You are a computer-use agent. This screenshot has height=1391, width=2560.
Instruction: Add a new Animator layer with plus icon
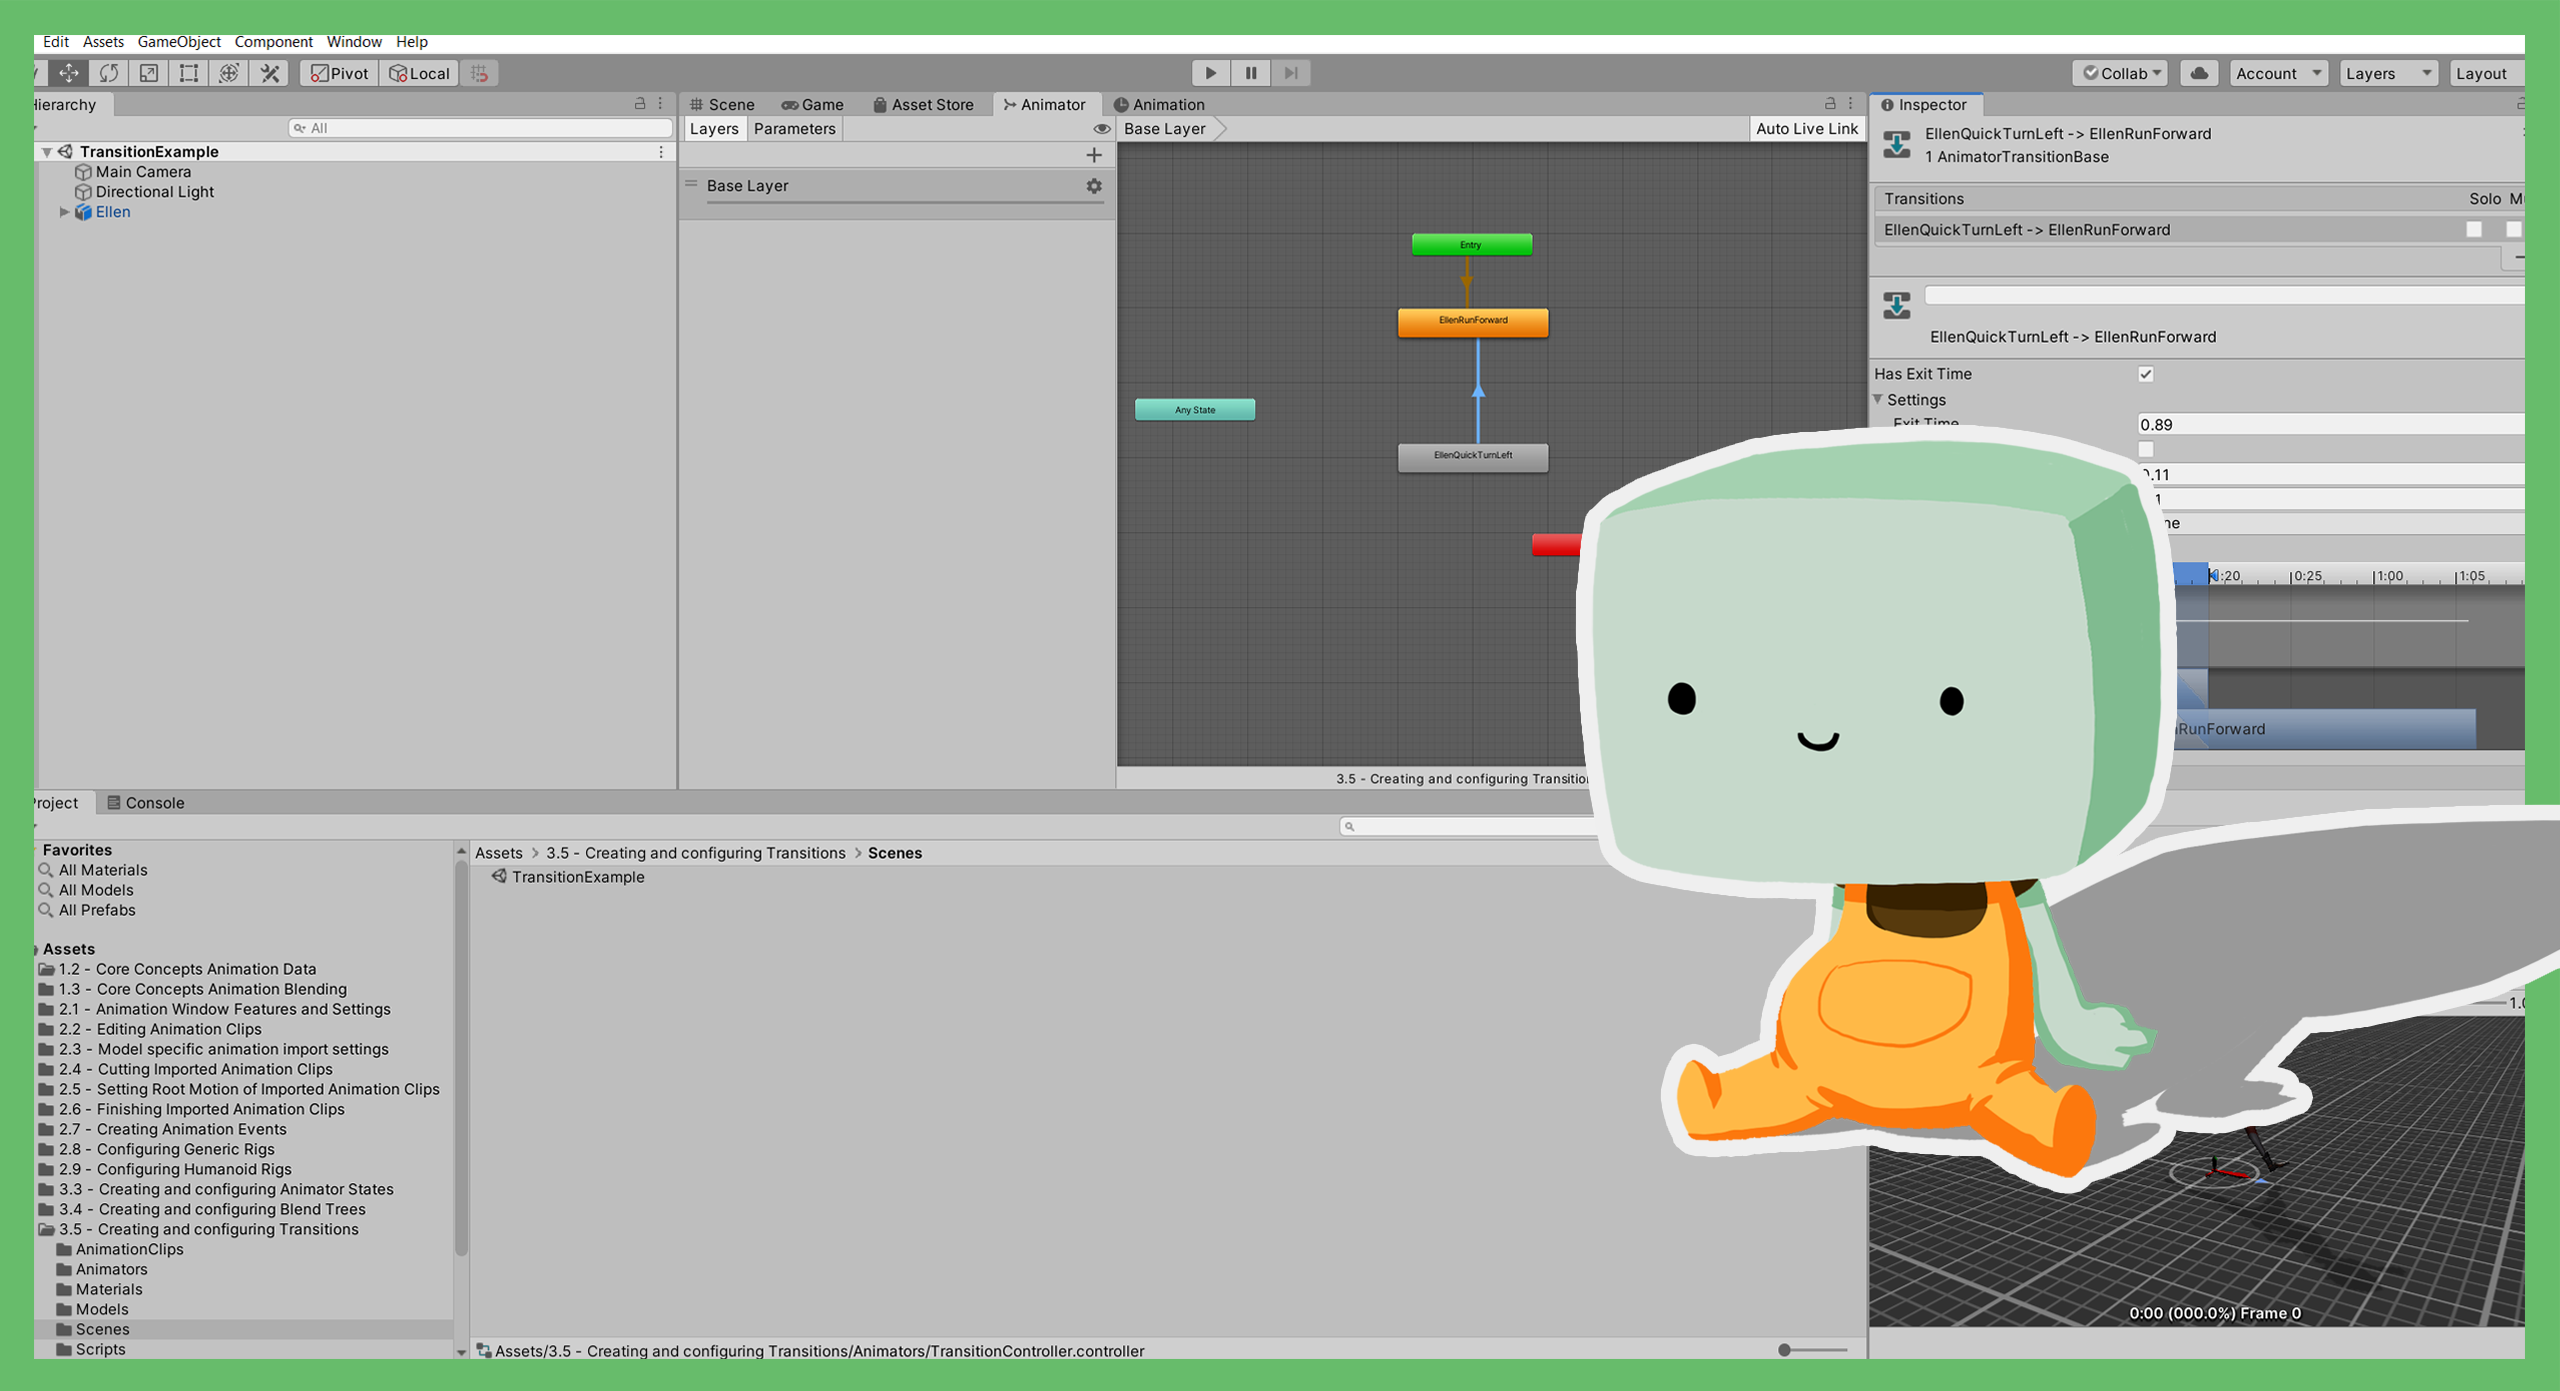pos(1094,154)
